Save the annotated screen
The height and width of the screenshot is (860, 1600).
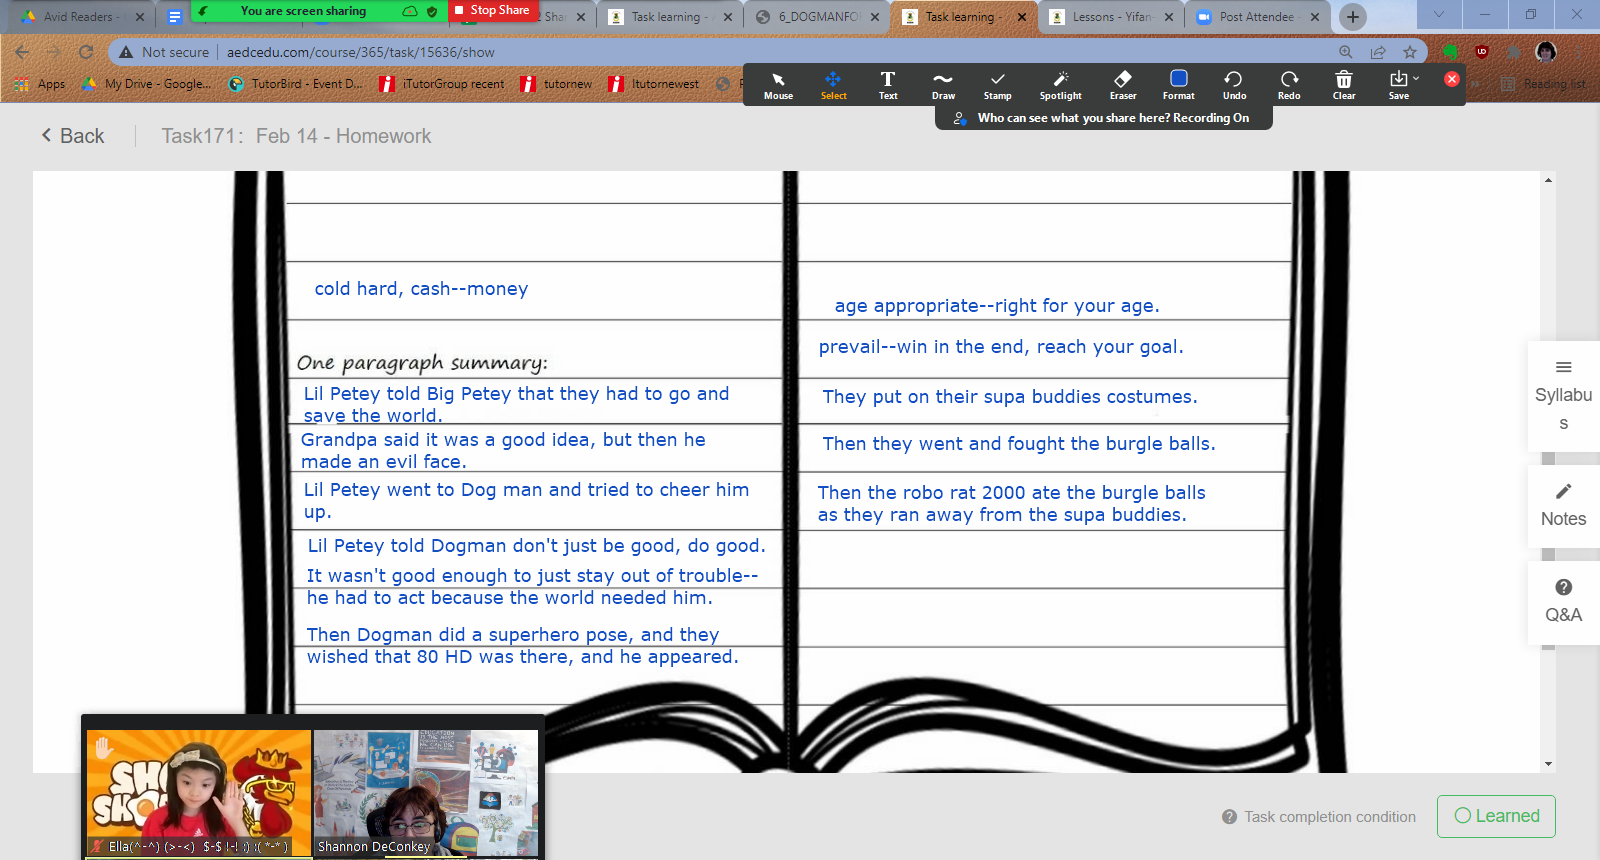pyautogui.click(x=1398, y=86)
